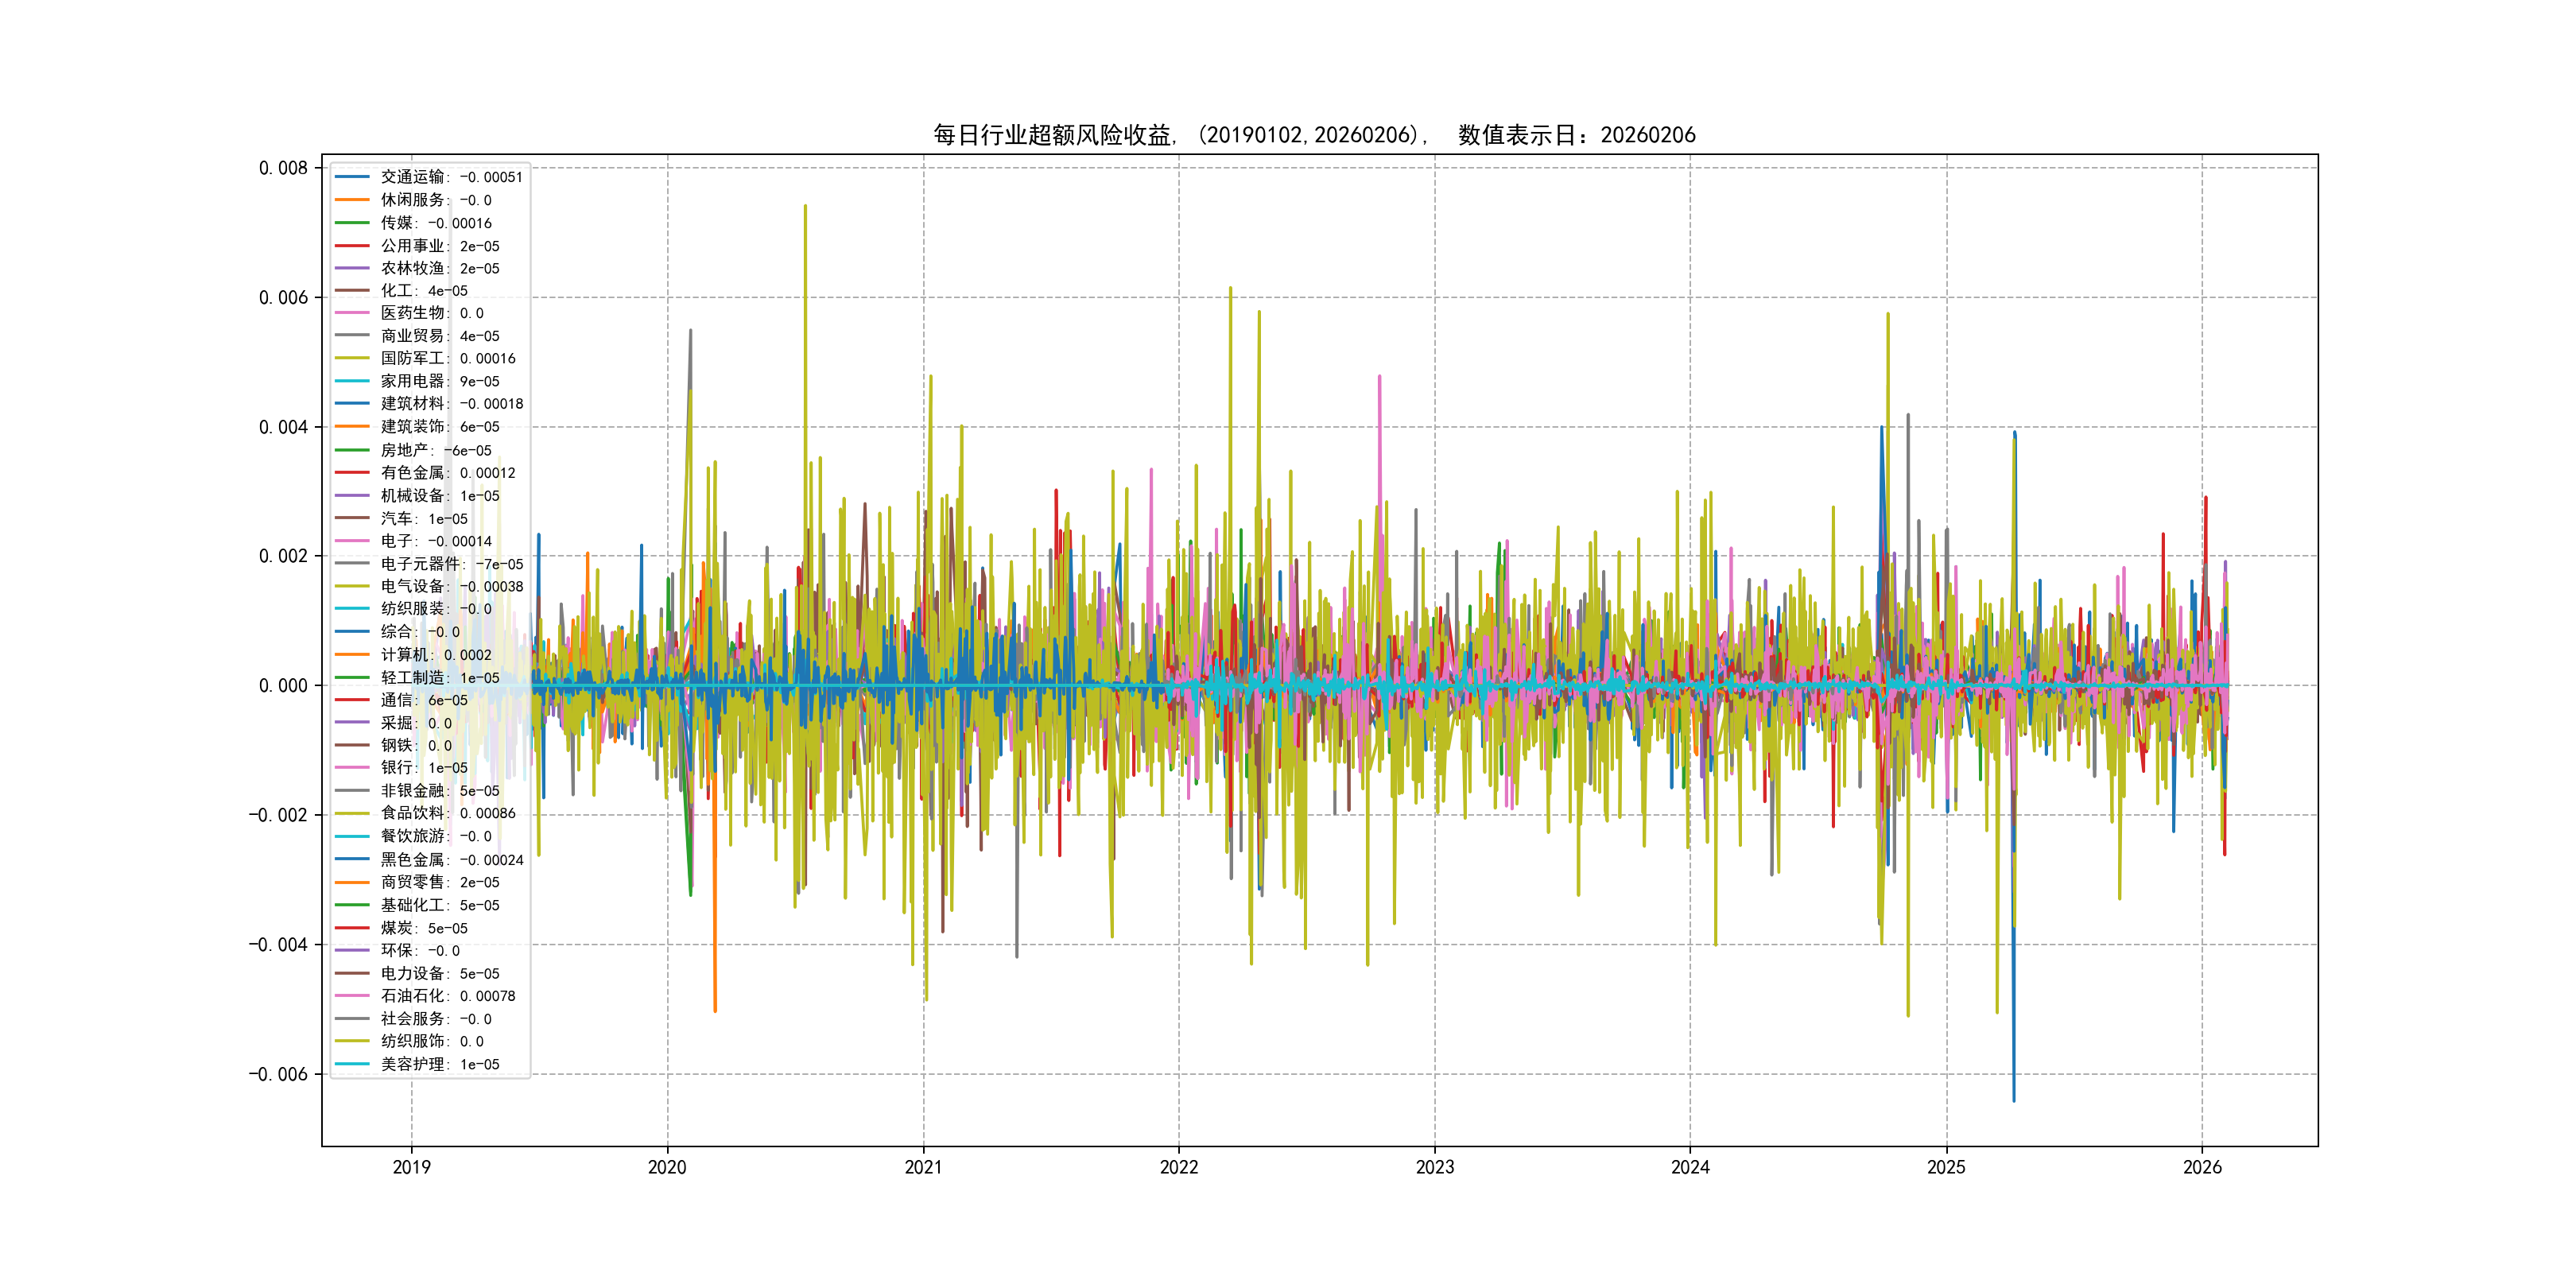Click the 0.008 y-axis tick label

pos(283,168)
